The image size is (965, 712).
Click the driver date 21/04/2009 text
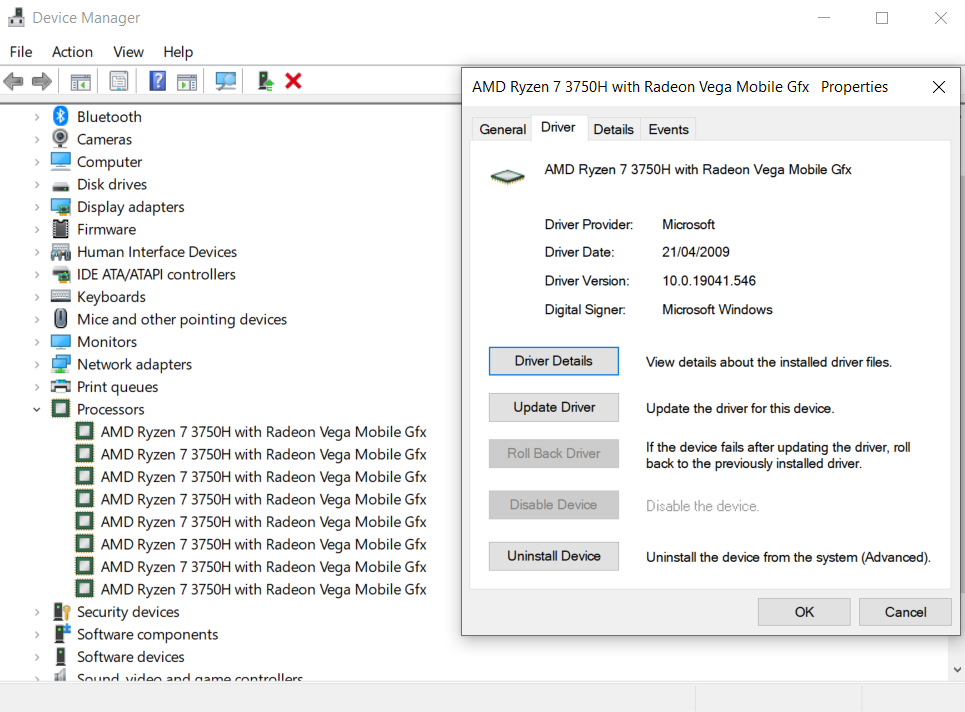point(695,252)
